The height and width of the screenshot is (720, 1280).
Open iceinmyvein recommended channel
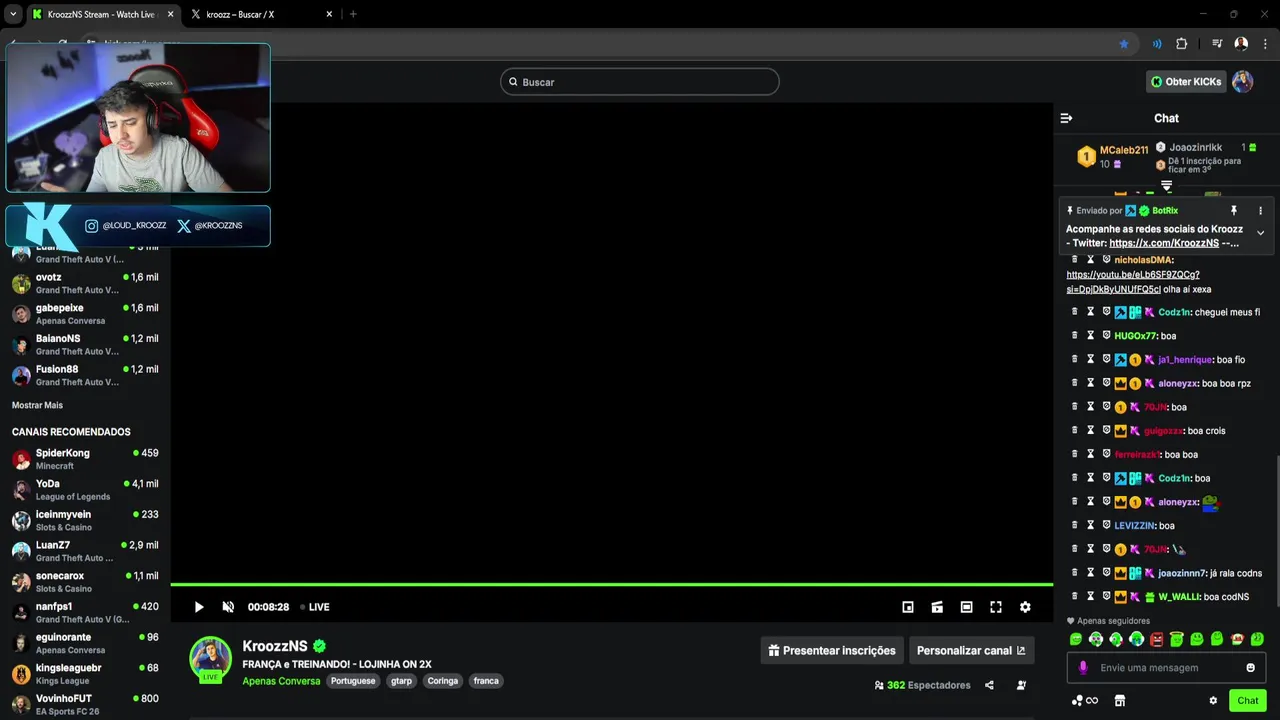tap(85, 520)
